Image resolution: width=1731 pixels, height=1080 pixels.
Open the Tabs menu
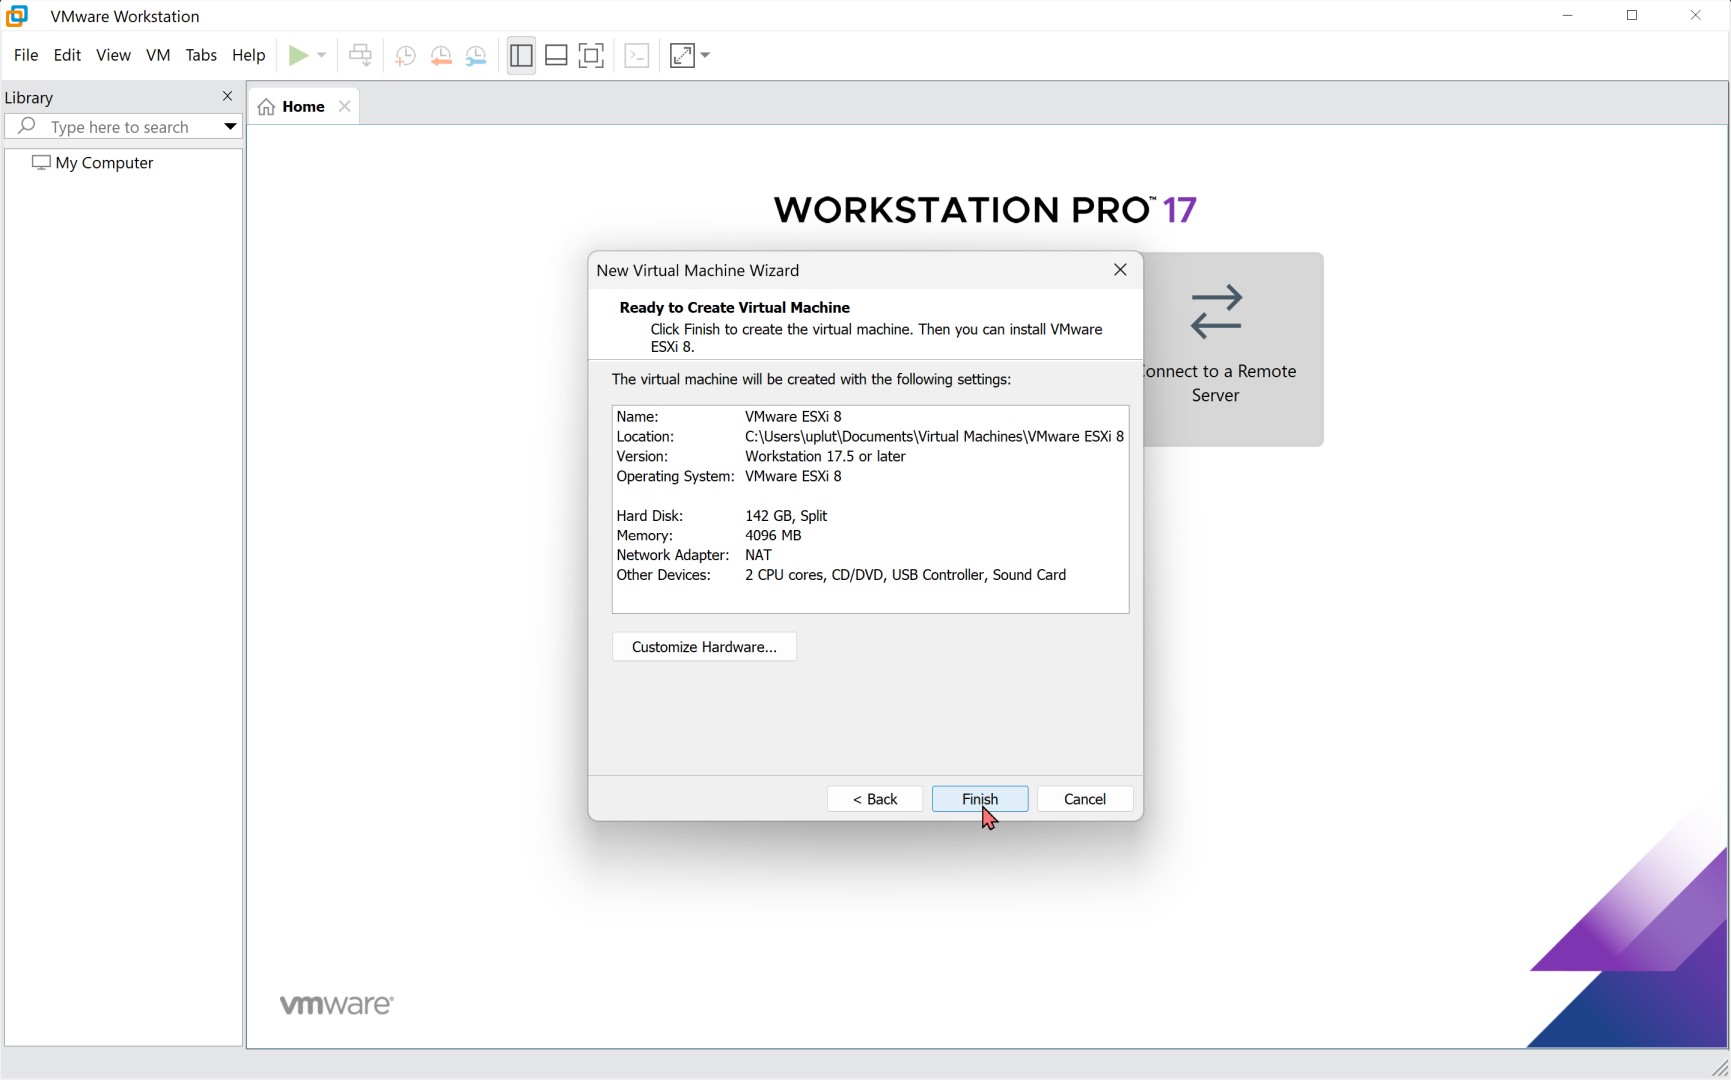point(201,55)
